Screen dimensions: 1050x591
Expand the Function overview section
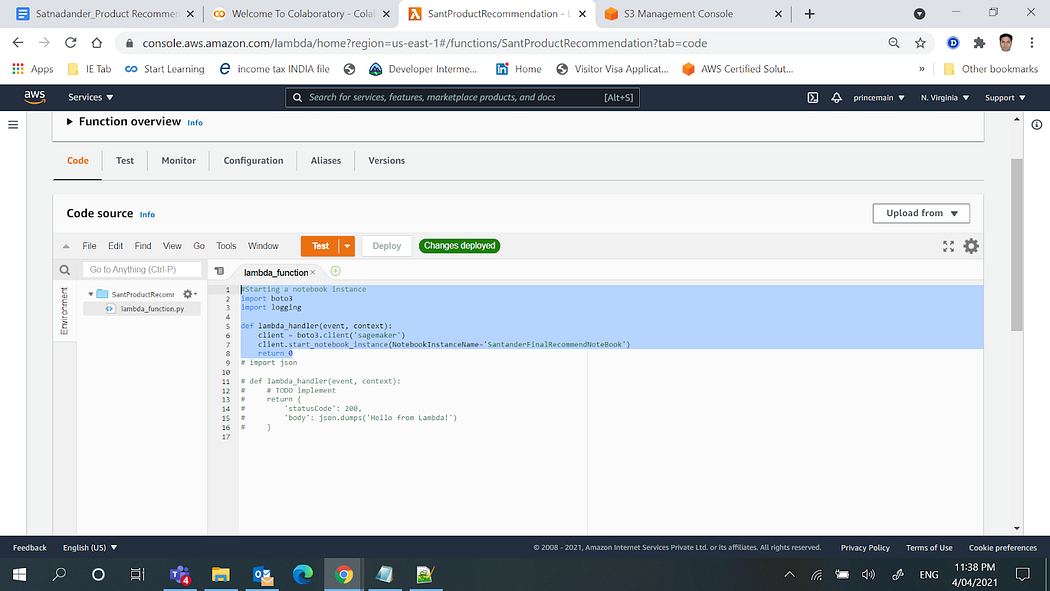point(69,122)
